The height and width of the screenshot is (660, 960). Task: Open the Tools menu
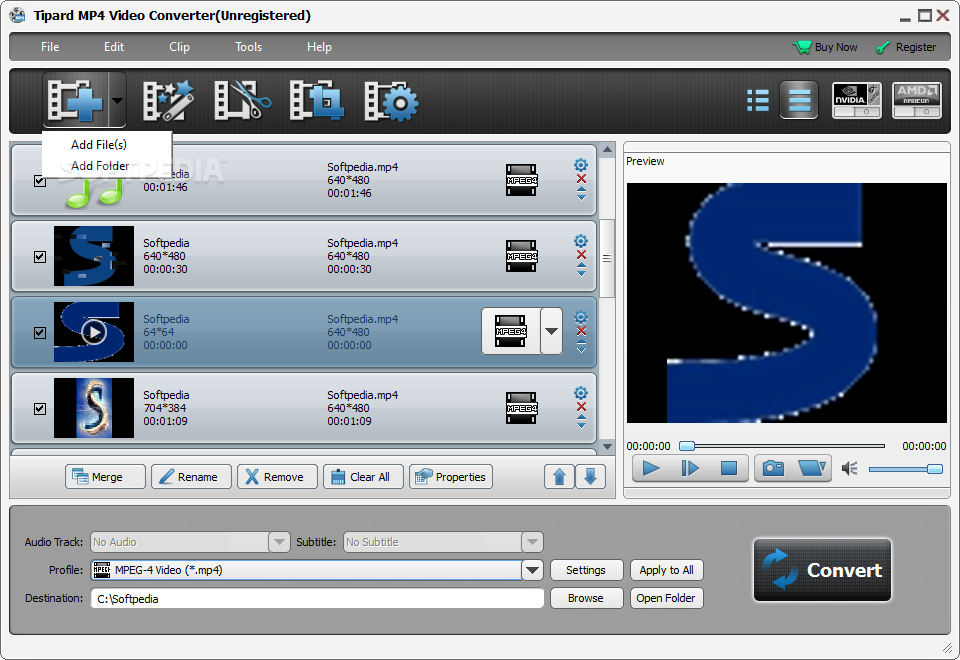coord(249,47)
